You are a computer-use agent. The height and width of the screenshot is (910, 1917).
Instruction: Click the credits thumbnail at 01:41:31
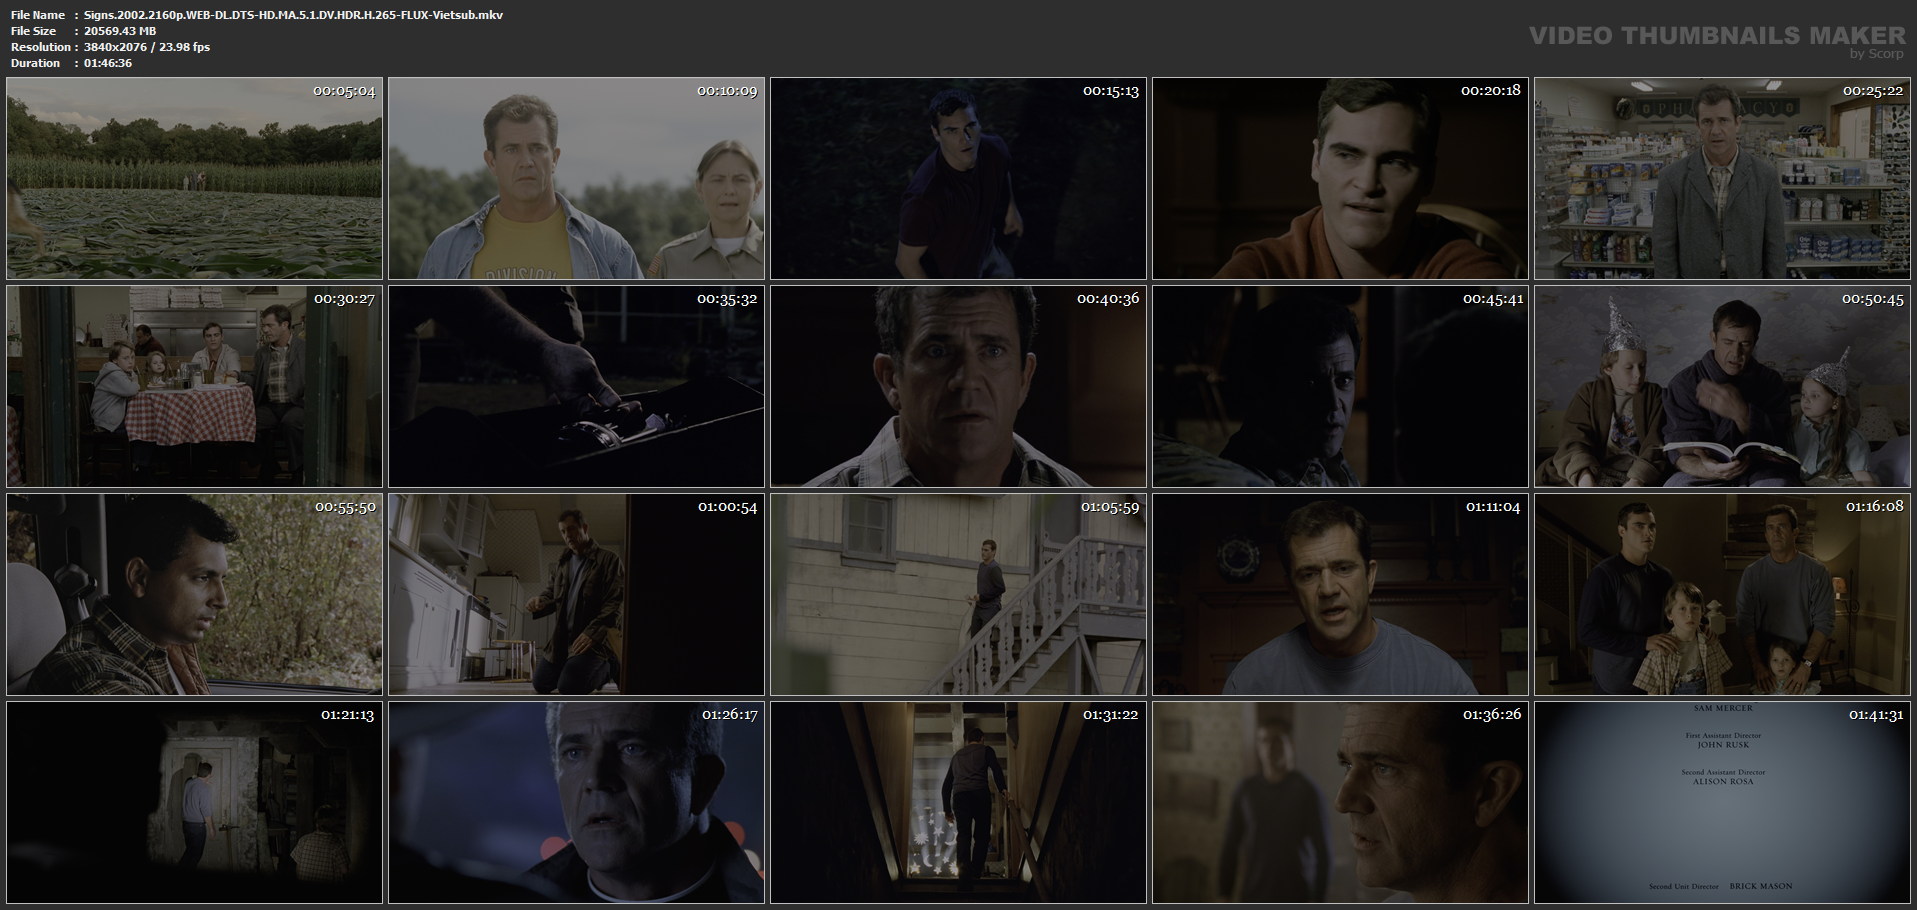point(1722,802)
